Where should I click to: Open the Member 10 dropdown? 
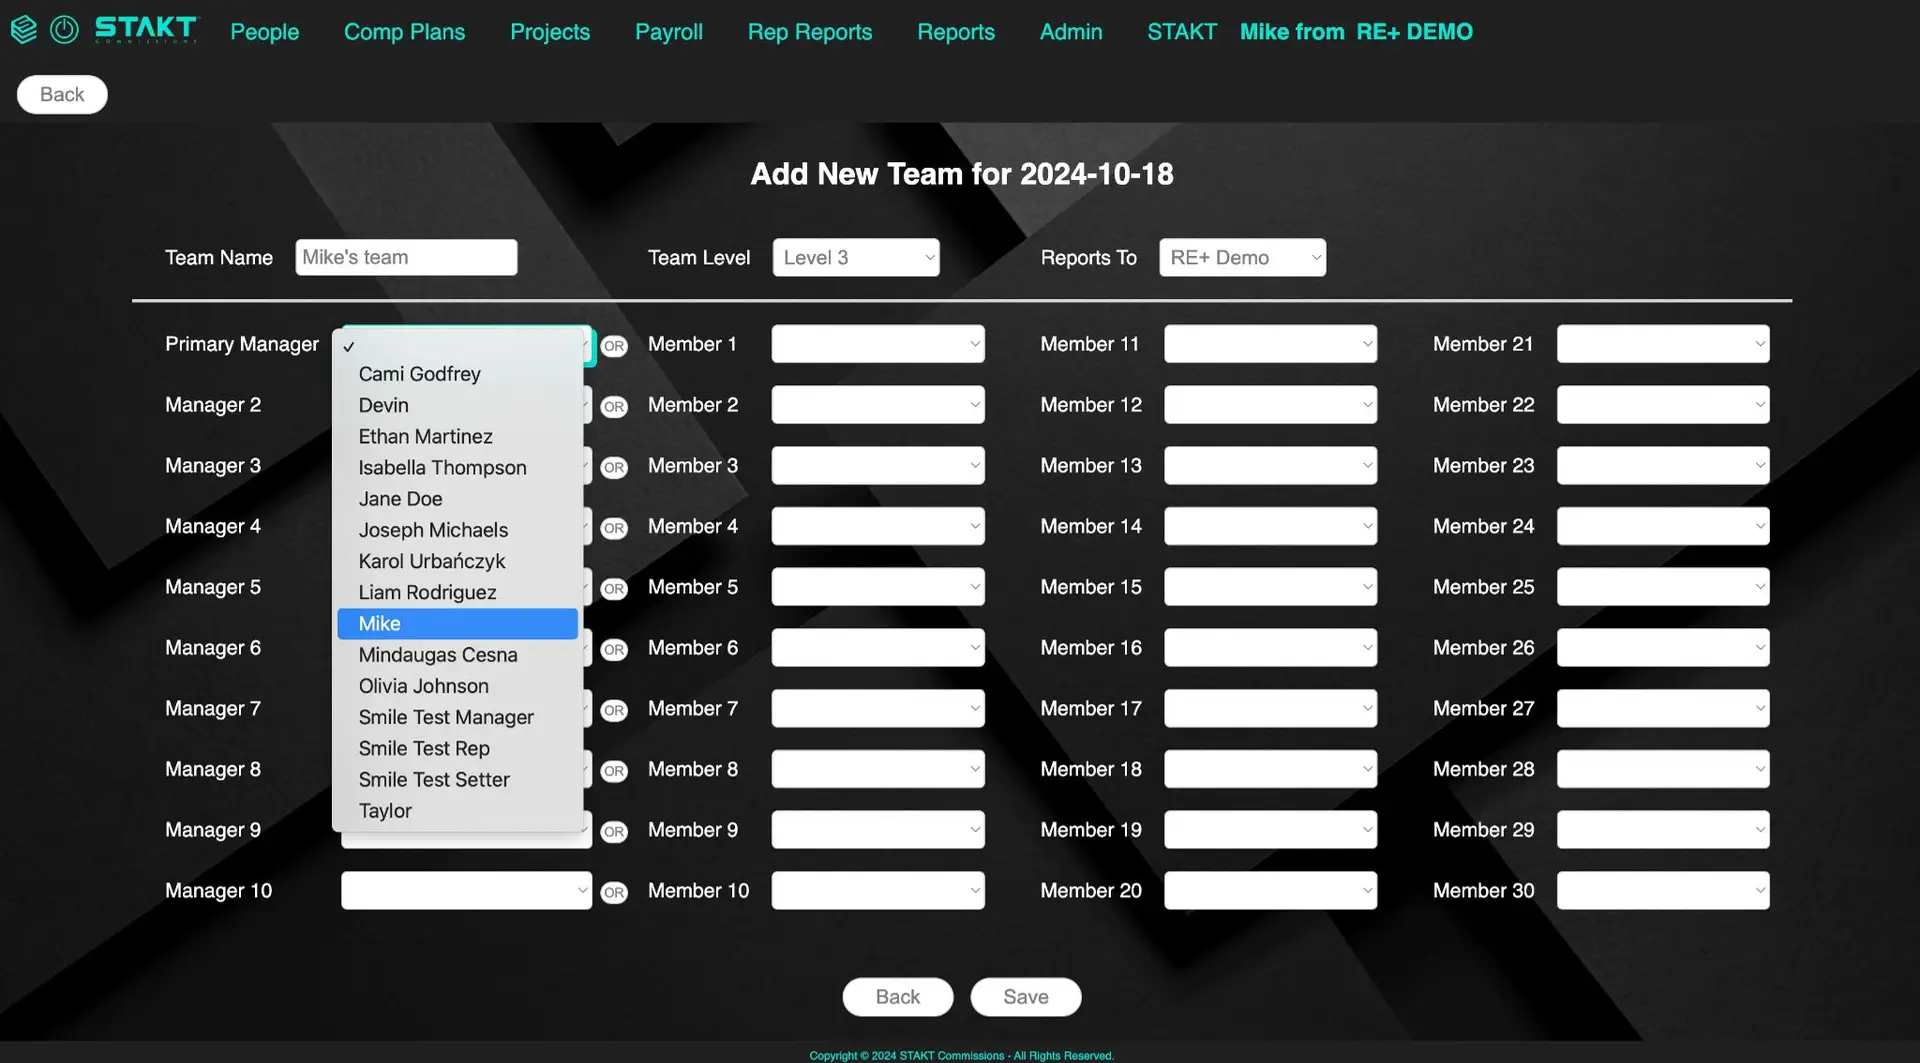point(878,890)
